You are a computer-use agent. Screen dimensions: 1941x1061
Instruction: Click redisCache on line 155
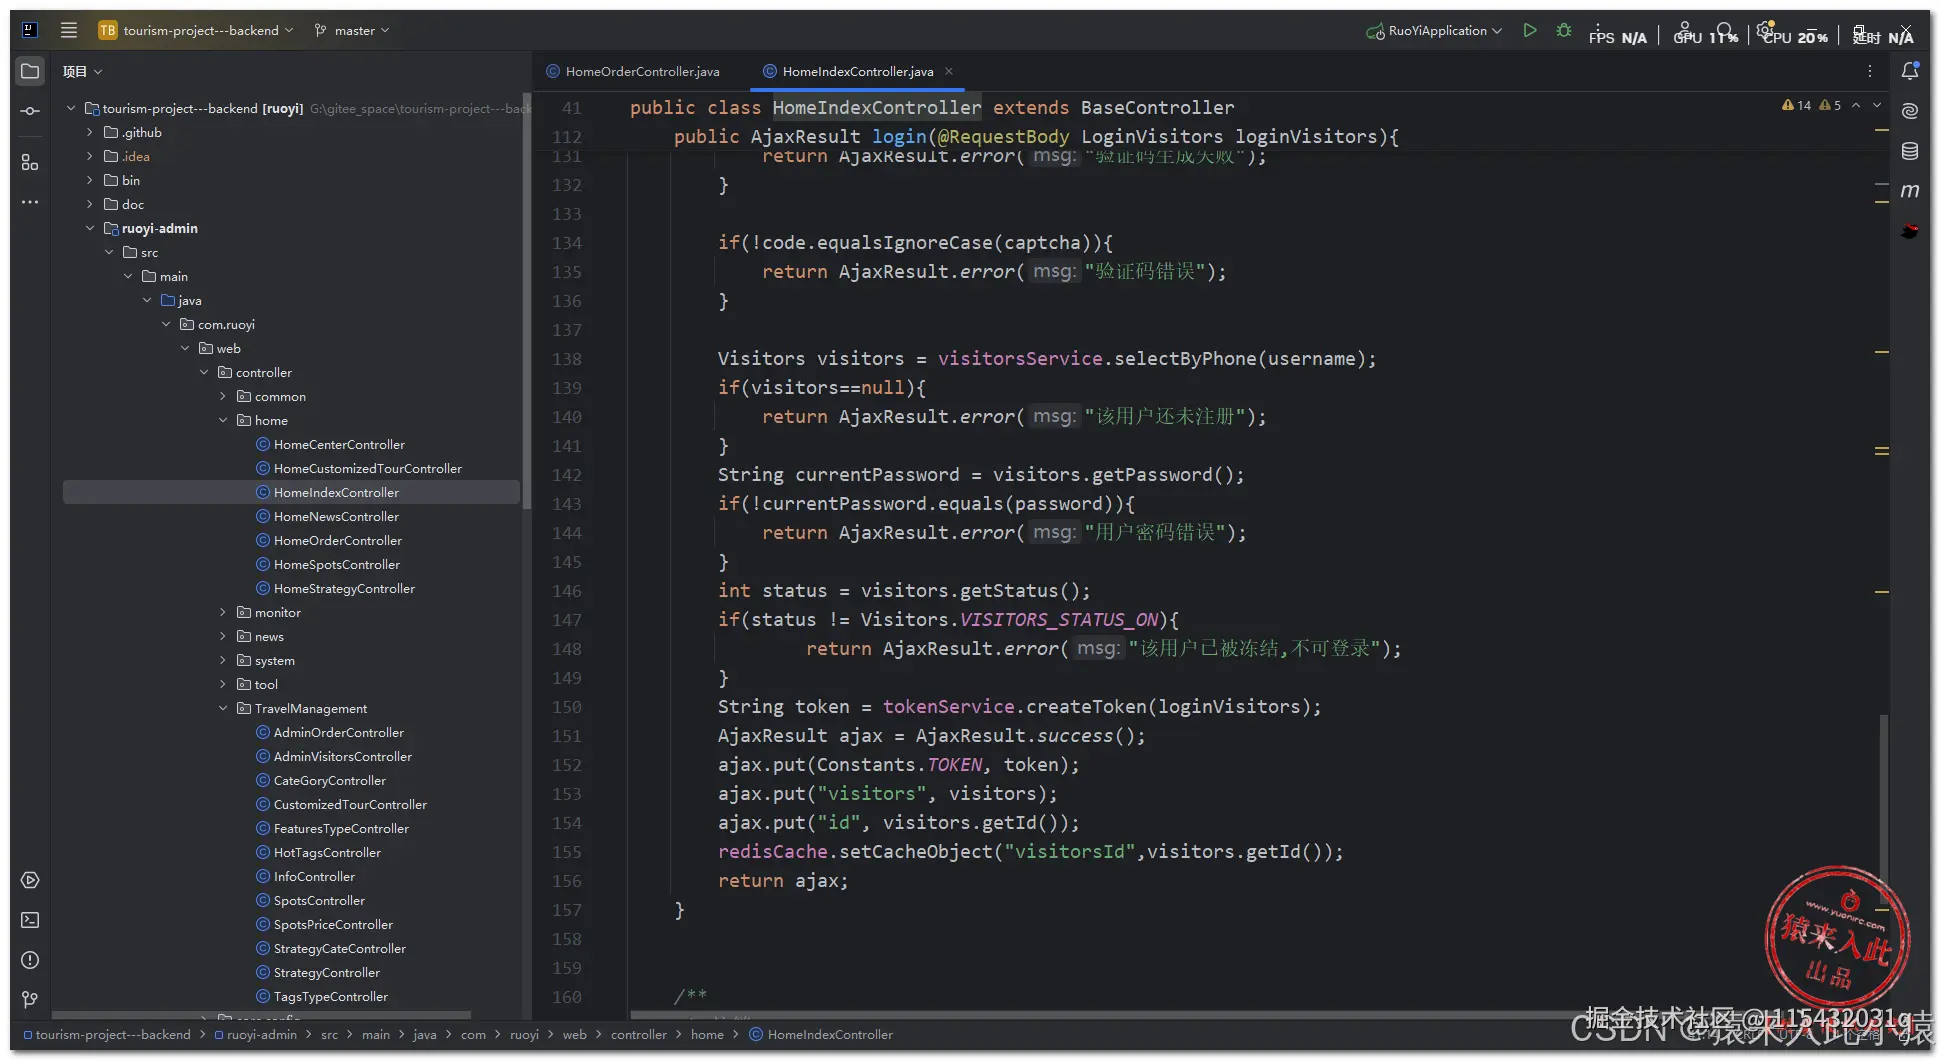click(x=773, y=851)
